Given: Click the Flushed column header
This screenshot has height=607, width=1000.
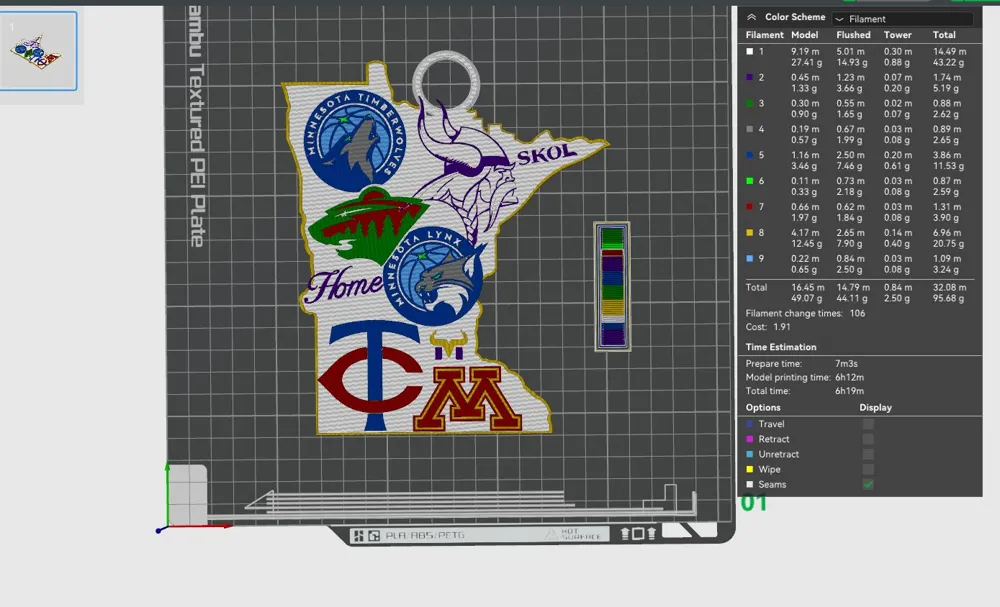Looking at the screenshot, I should pyautogui.click(x=853, y=35).
